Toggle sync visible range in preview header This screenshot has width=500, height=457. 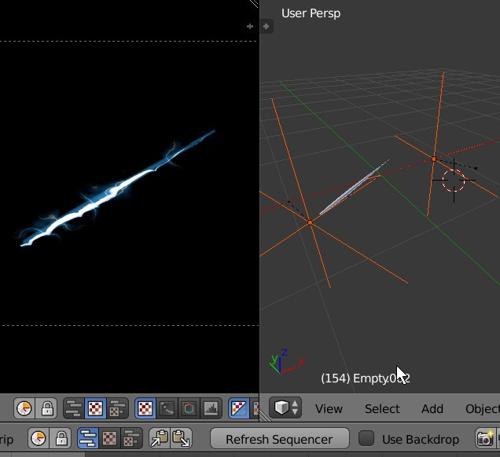(x=24, y=408)
